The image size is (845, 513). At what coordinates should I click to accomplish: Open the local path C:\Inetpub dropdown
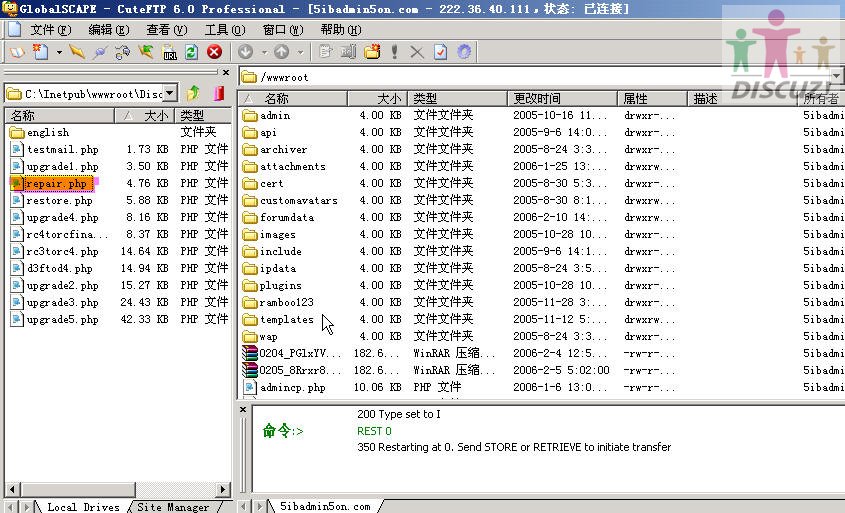(170, 93)
